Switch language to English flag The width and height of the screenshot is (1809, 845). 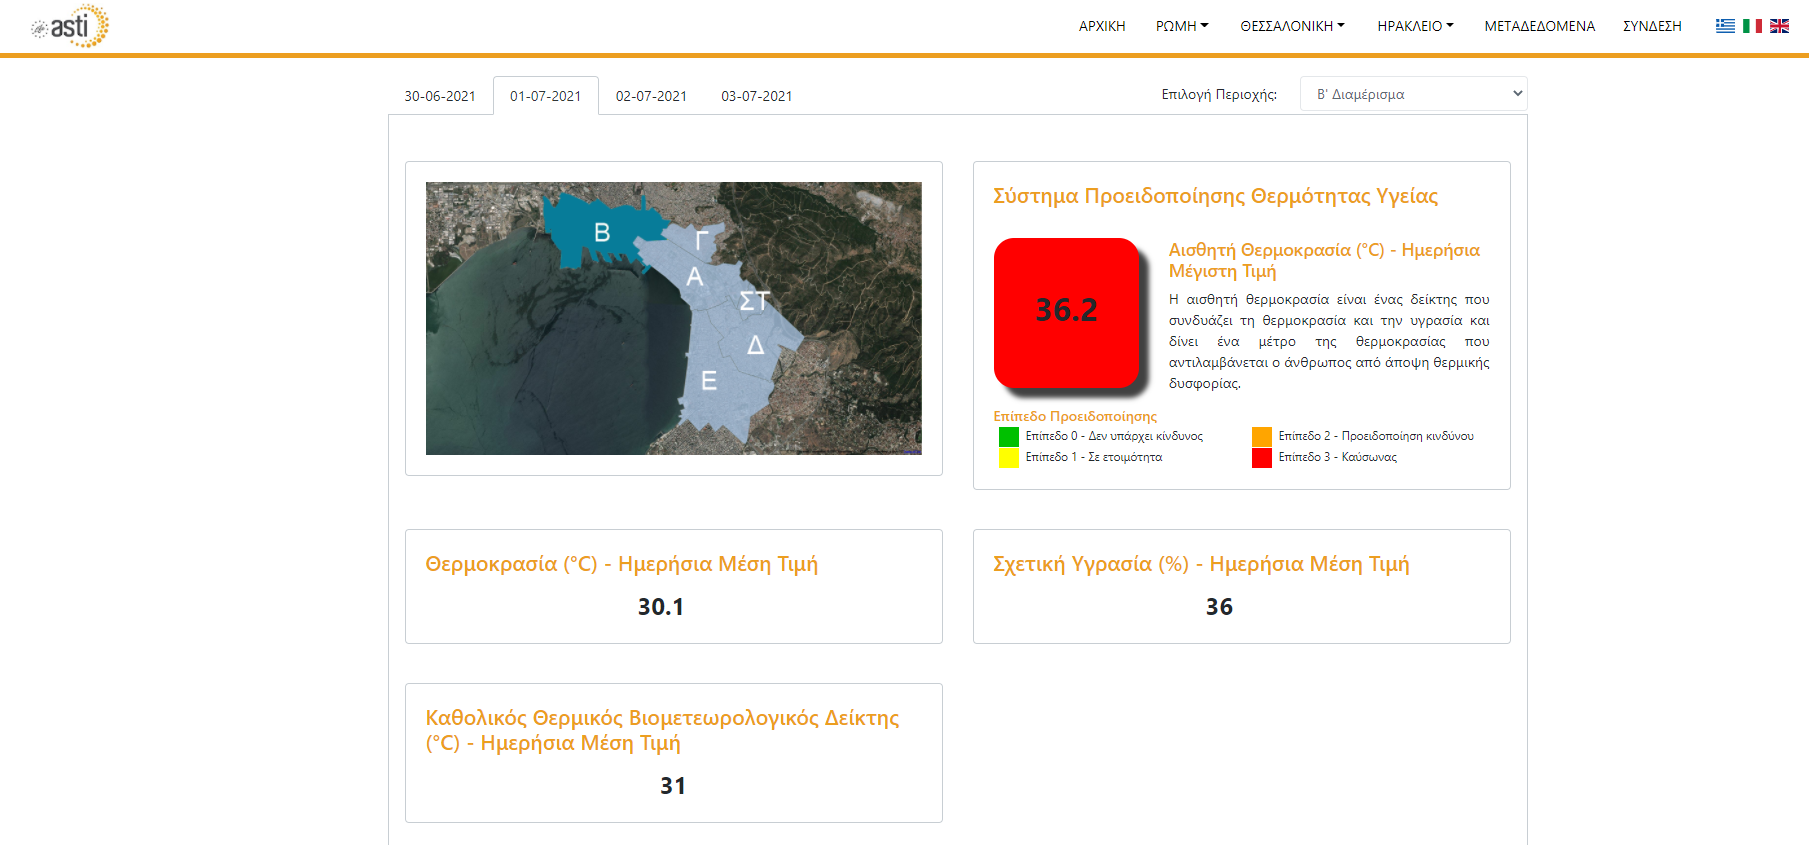[x=1779, y=26]
